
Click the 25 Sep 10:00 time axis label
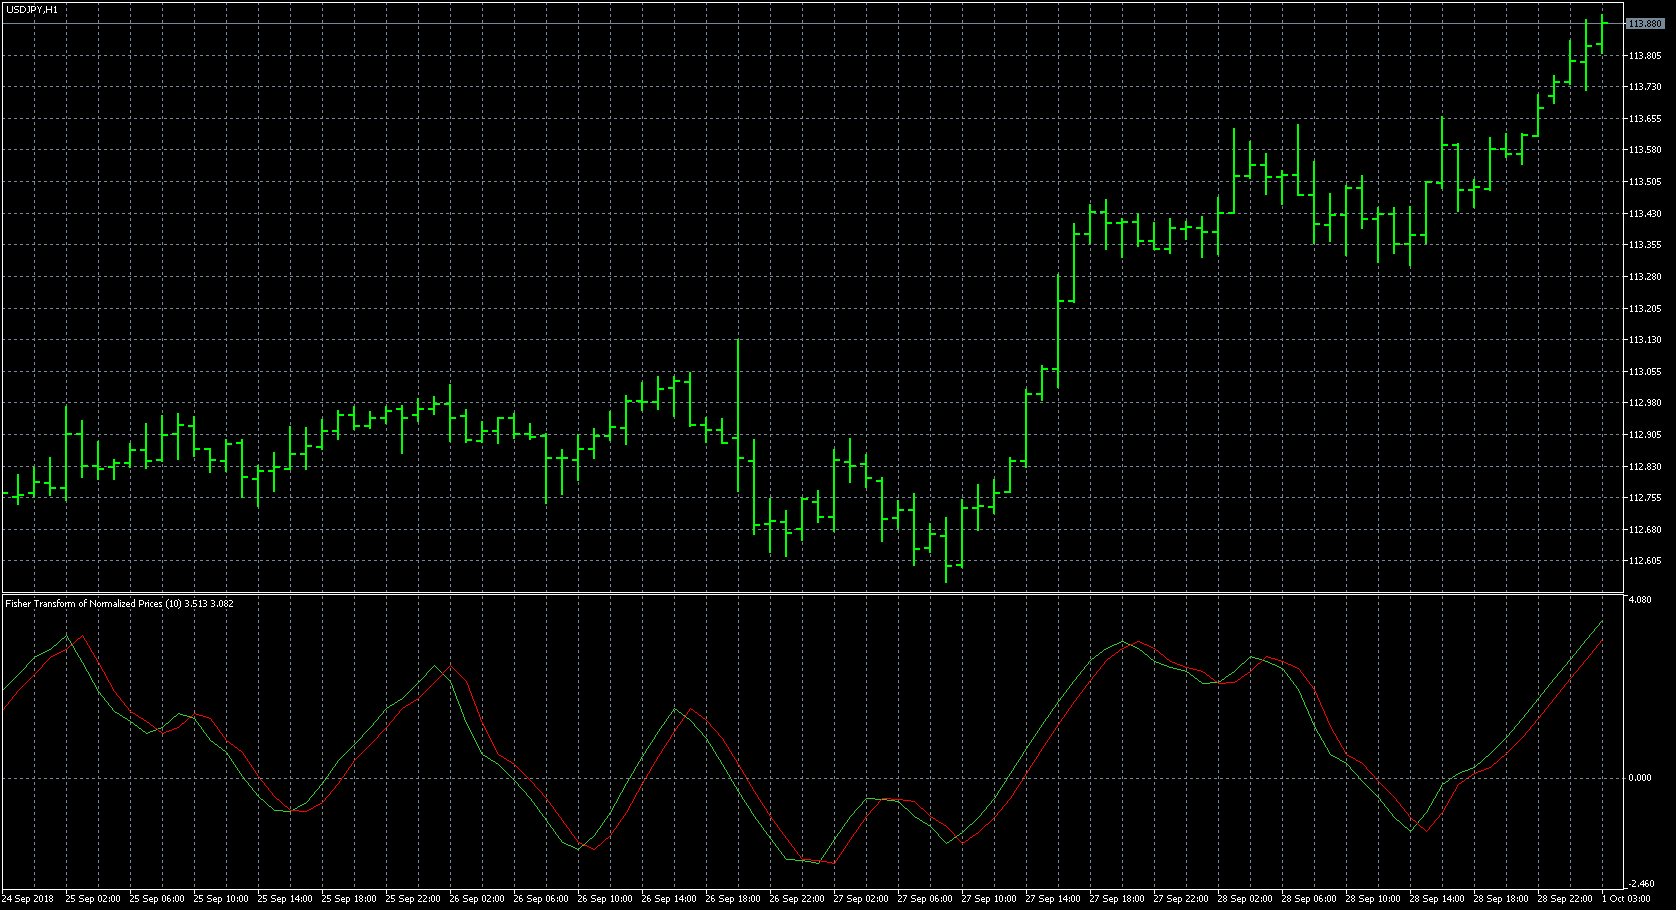click(x=221, y=899)
